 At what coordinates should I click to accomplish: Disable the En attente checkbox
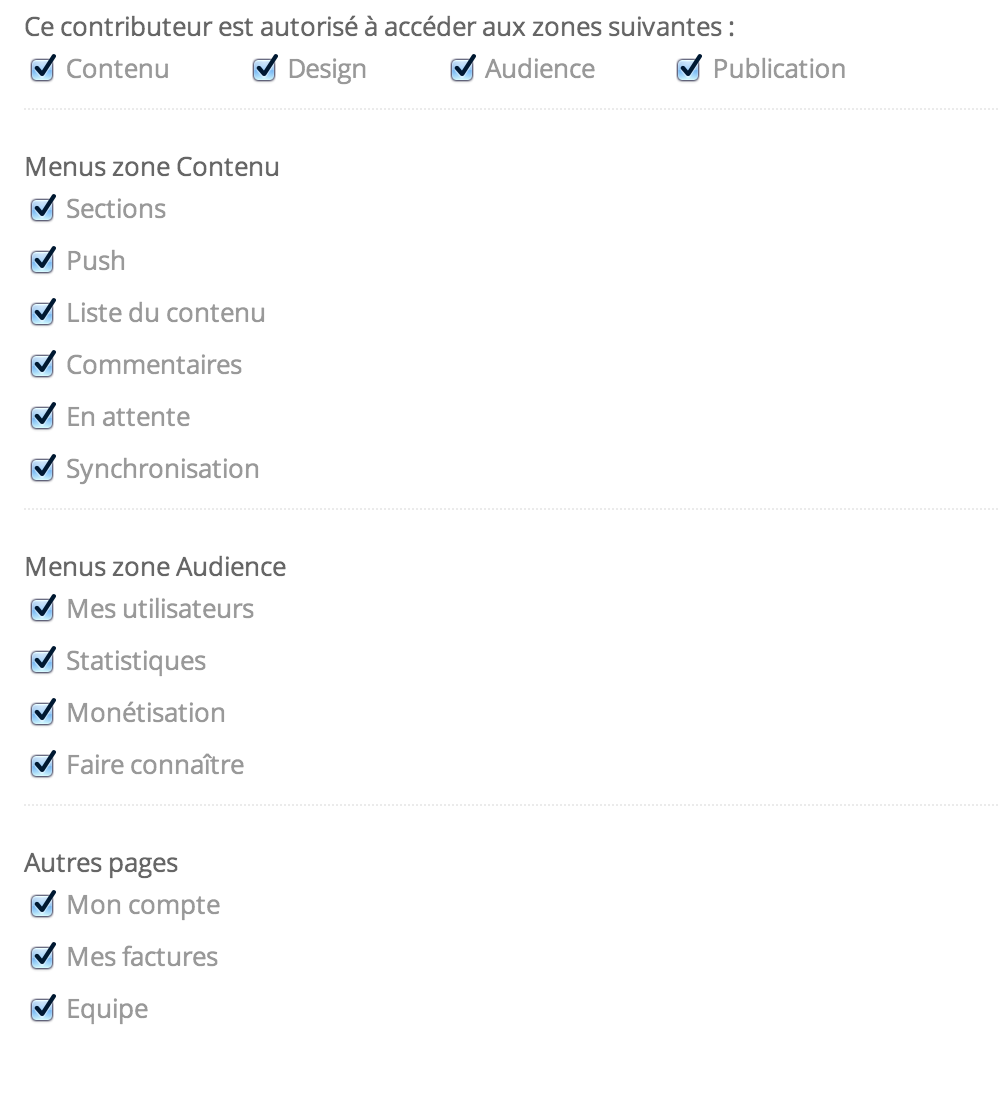point(42,418)
